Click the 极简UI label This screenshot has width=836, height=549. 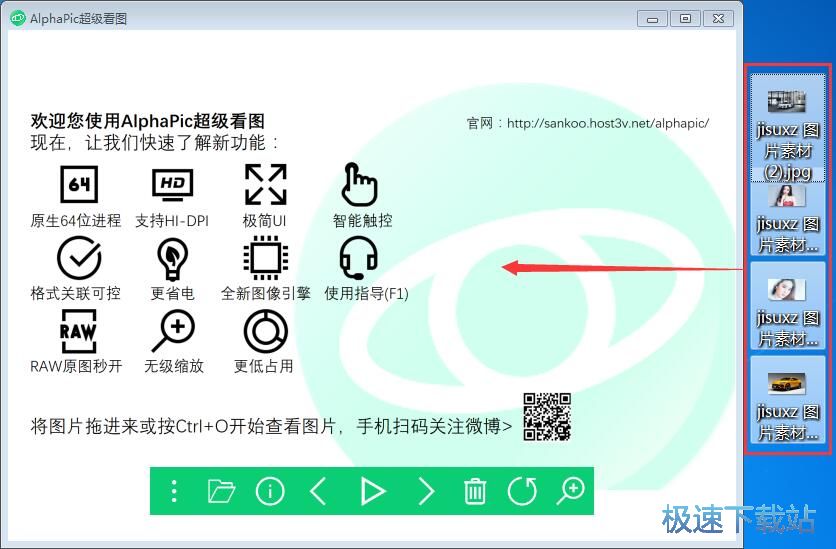pyautogui.click(x=264, y=221)
